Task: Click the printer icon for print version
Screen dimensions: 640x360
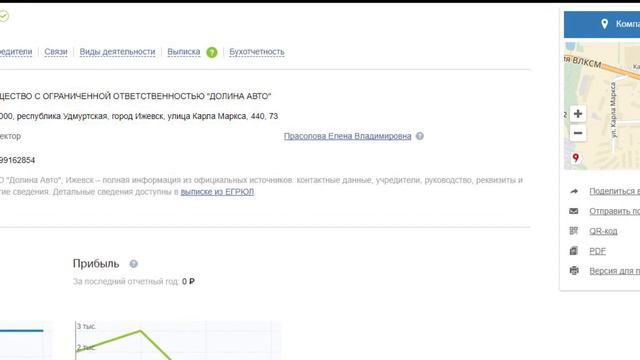Action: [x=574, y=271]
